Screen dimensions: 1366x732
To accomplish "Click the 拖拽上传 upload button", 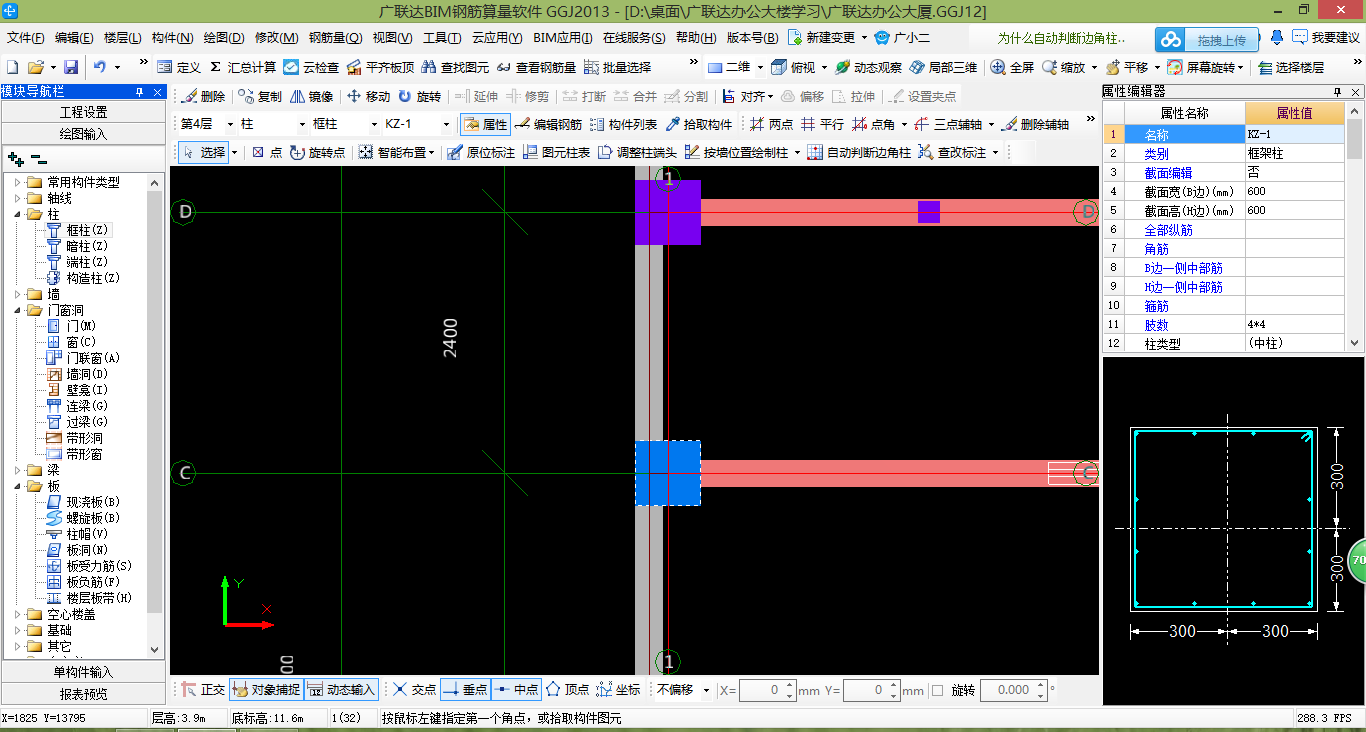I will pyautogui.click(x=1207, y=39).
